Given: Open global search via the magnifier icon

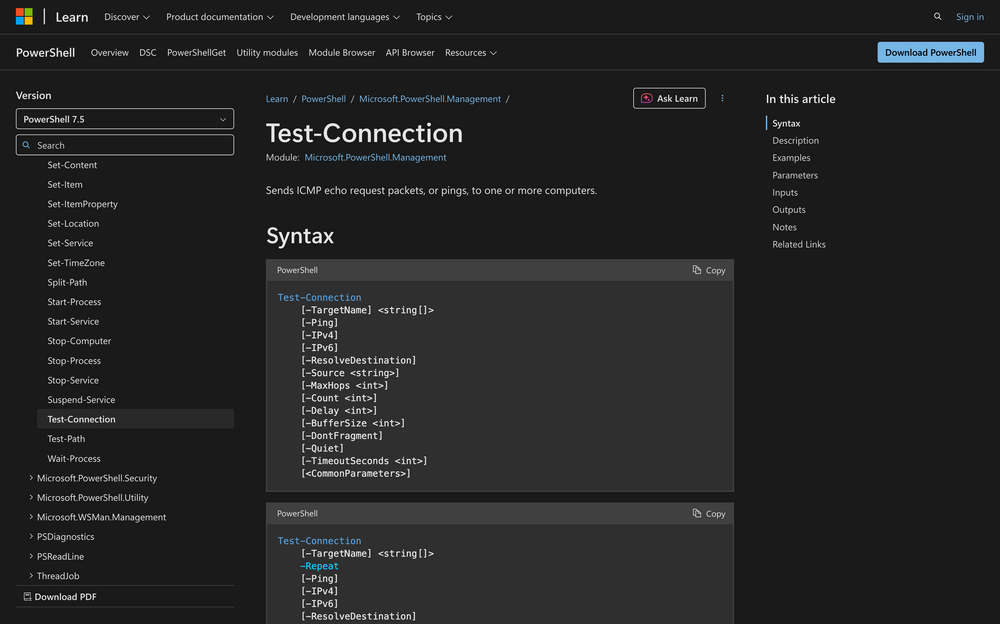Looking at the screenshot, I should (937, 16).
